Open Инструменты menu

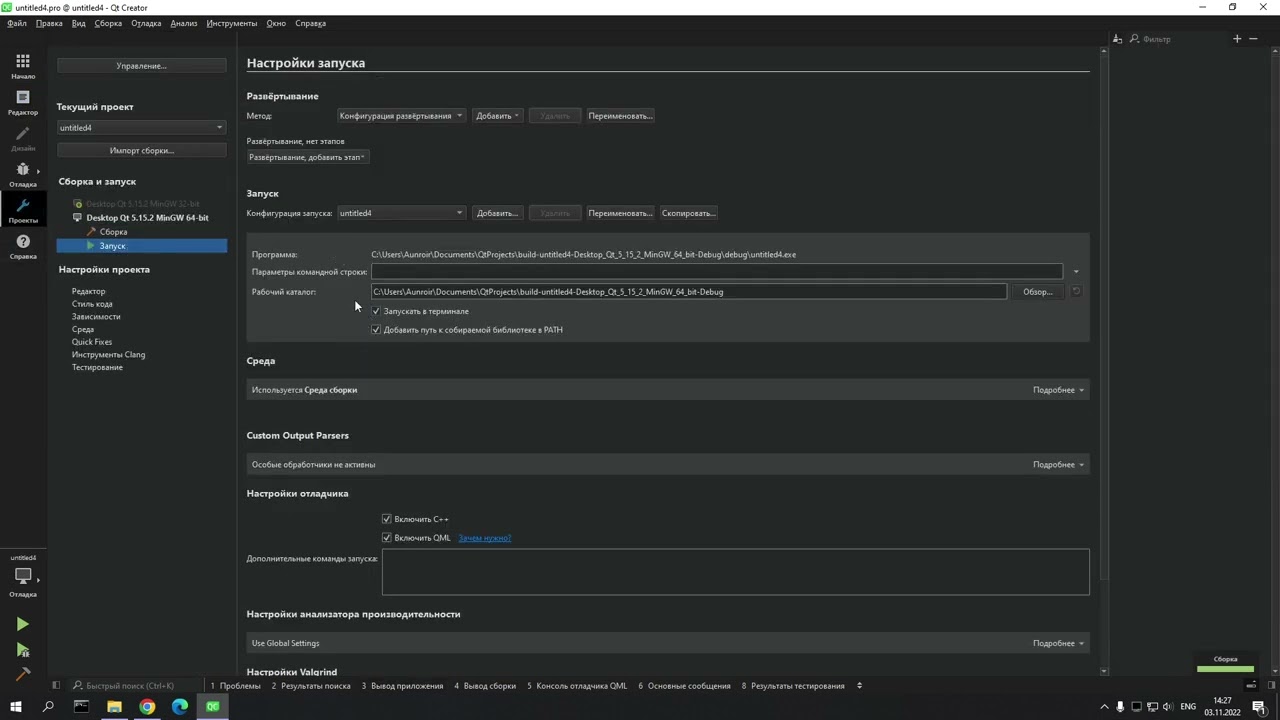tap(232, 23)
